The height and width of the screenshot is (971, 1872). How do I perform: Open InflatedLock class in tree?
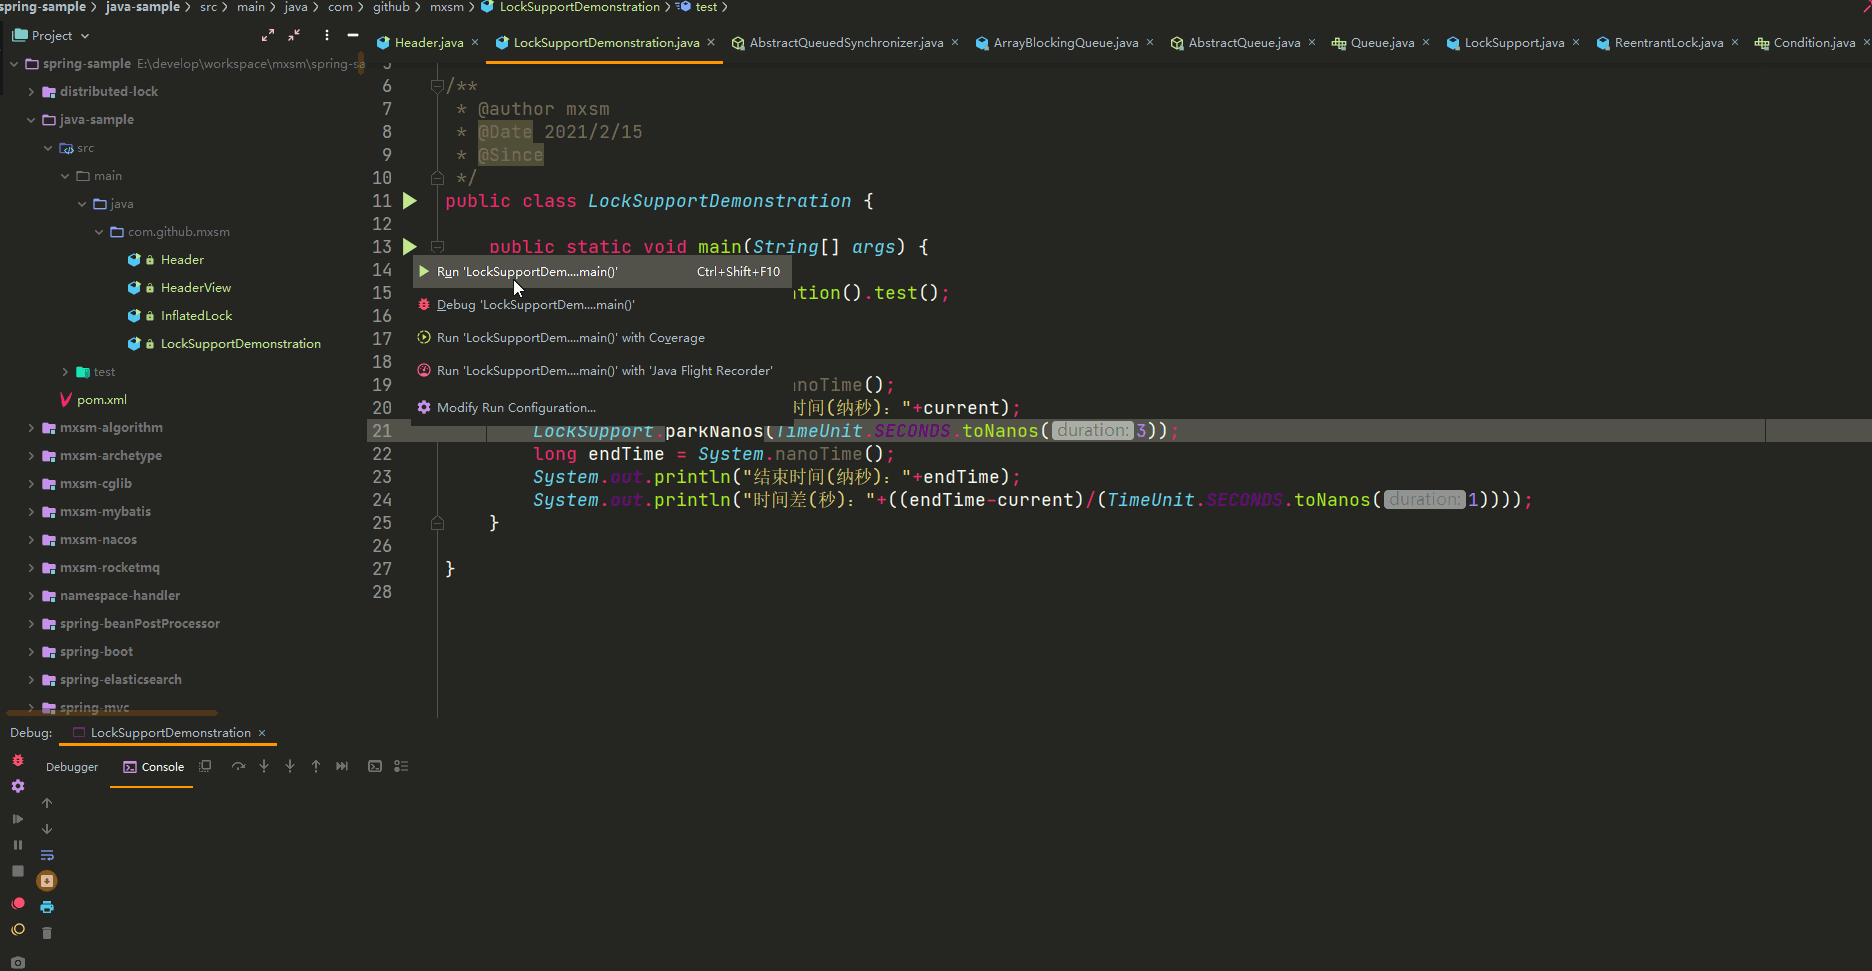pyautogui.click(x=196, y=315)
